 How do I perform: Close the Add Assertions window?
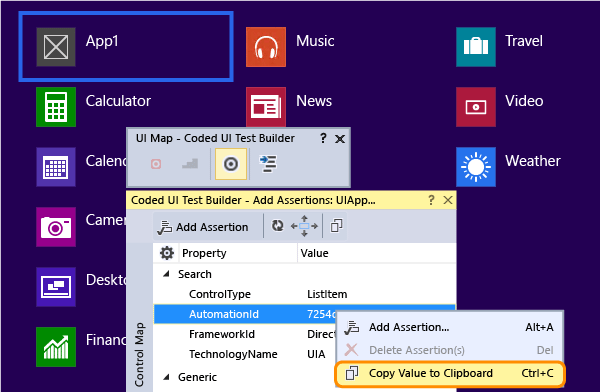pos(448,200)
